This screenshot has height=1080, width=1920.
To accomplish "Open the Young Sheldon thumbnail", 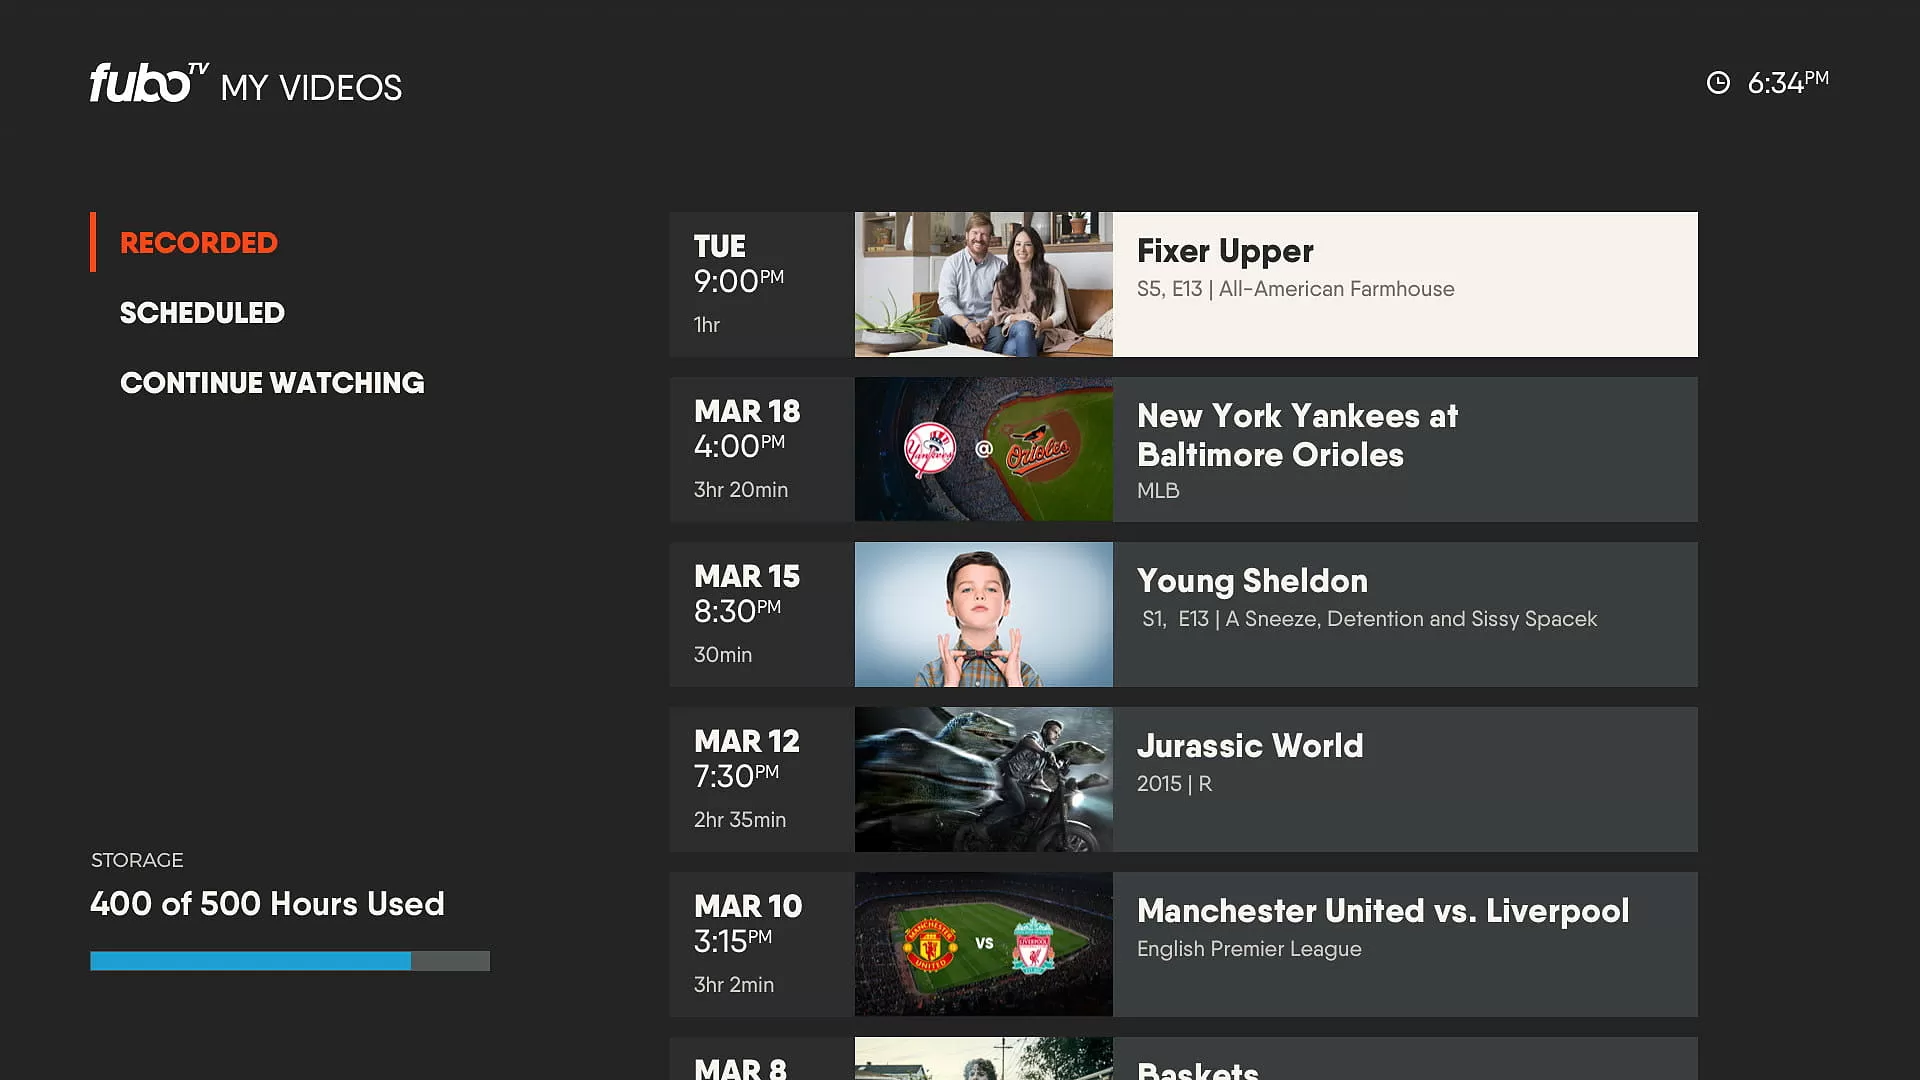I will tap(983, 614).
